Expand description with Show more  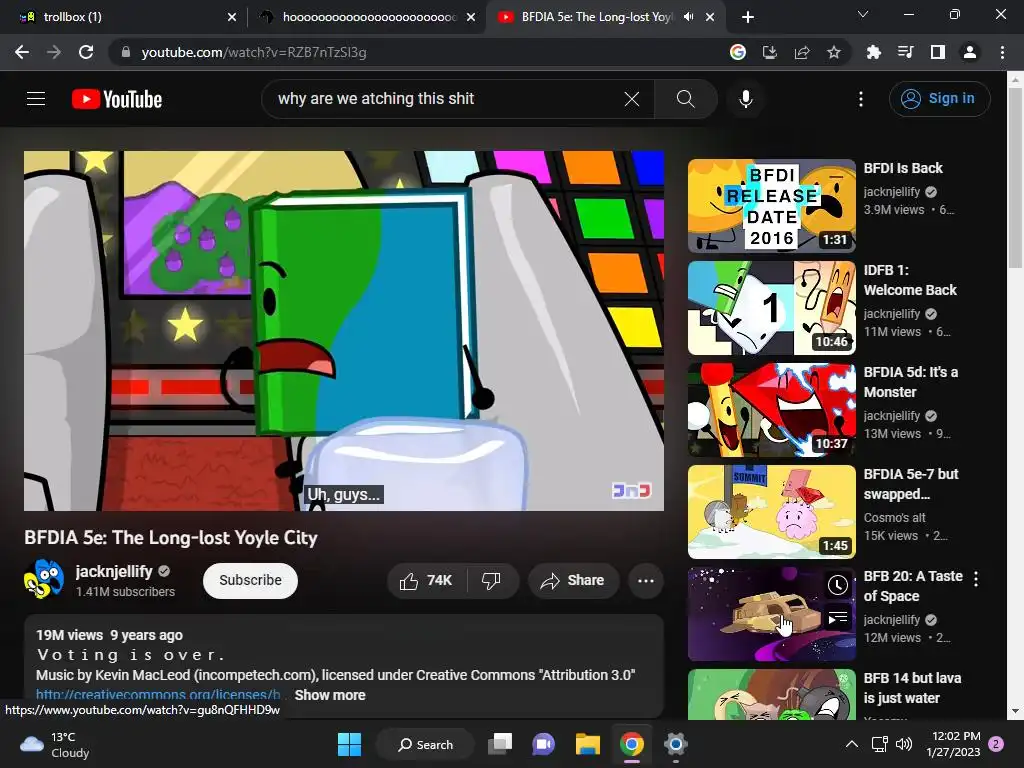coord(330,695)
